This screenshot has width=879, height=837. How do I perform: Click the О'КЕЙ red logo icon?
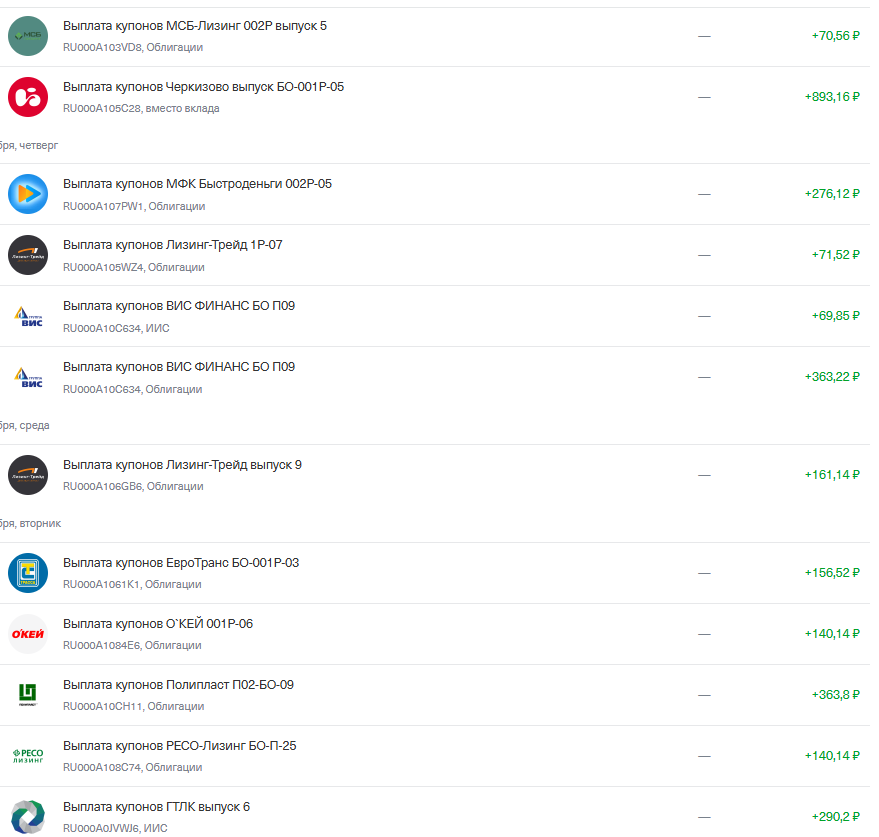click(x=28, y=634)
